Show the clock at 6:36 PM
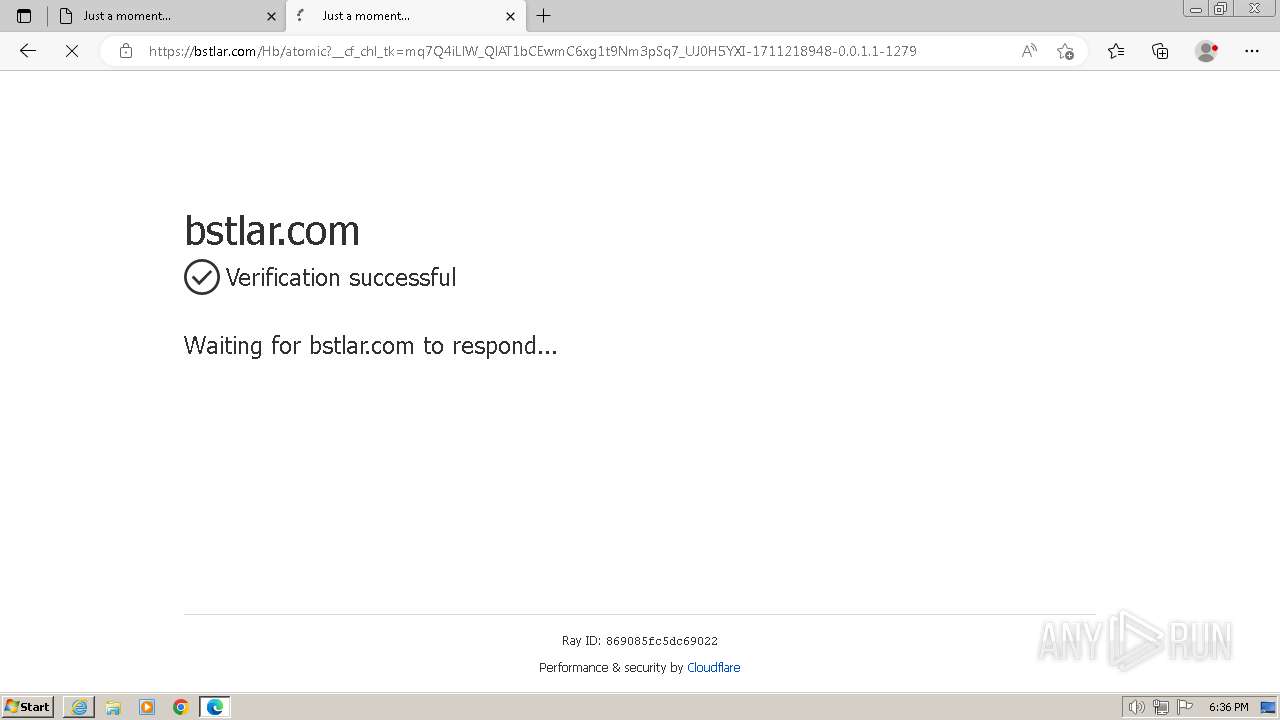The height and width of the screenshot is (720, 1280). (x=1228, y=707)
